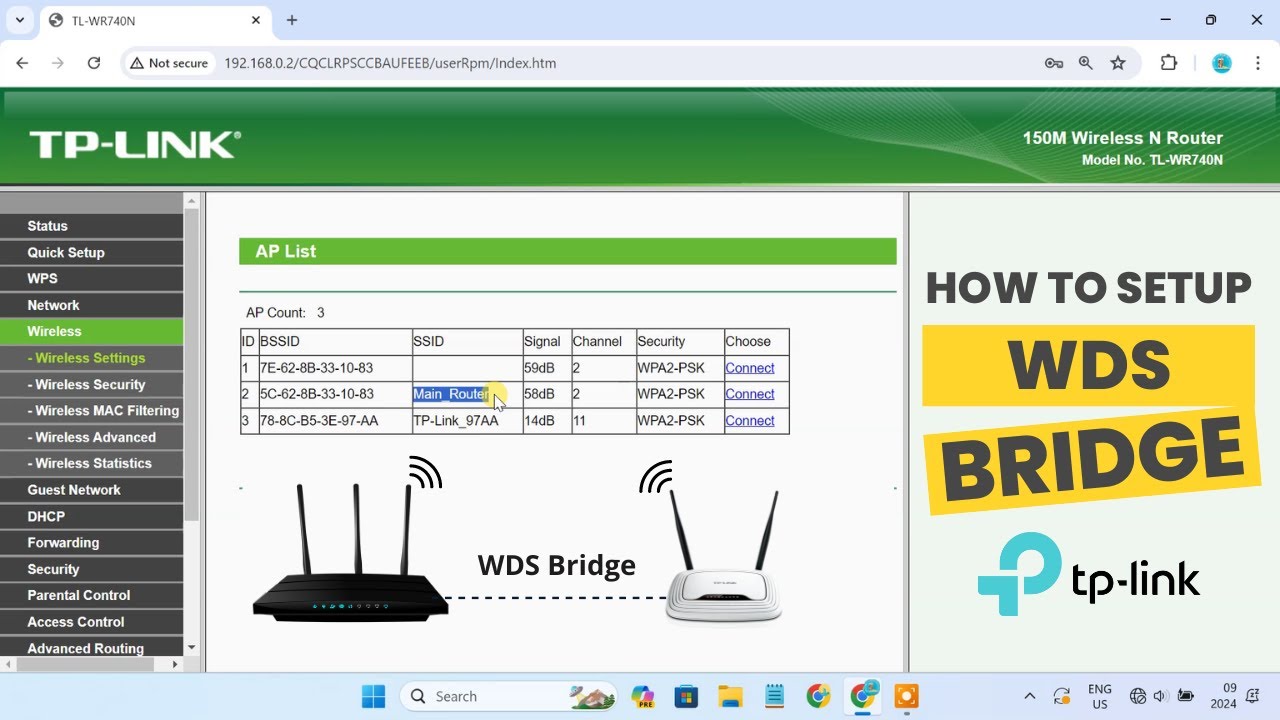Viewport: 1280px width, 720px height.
Task: Connect to the Main_Router network
Action: [750, 394]
